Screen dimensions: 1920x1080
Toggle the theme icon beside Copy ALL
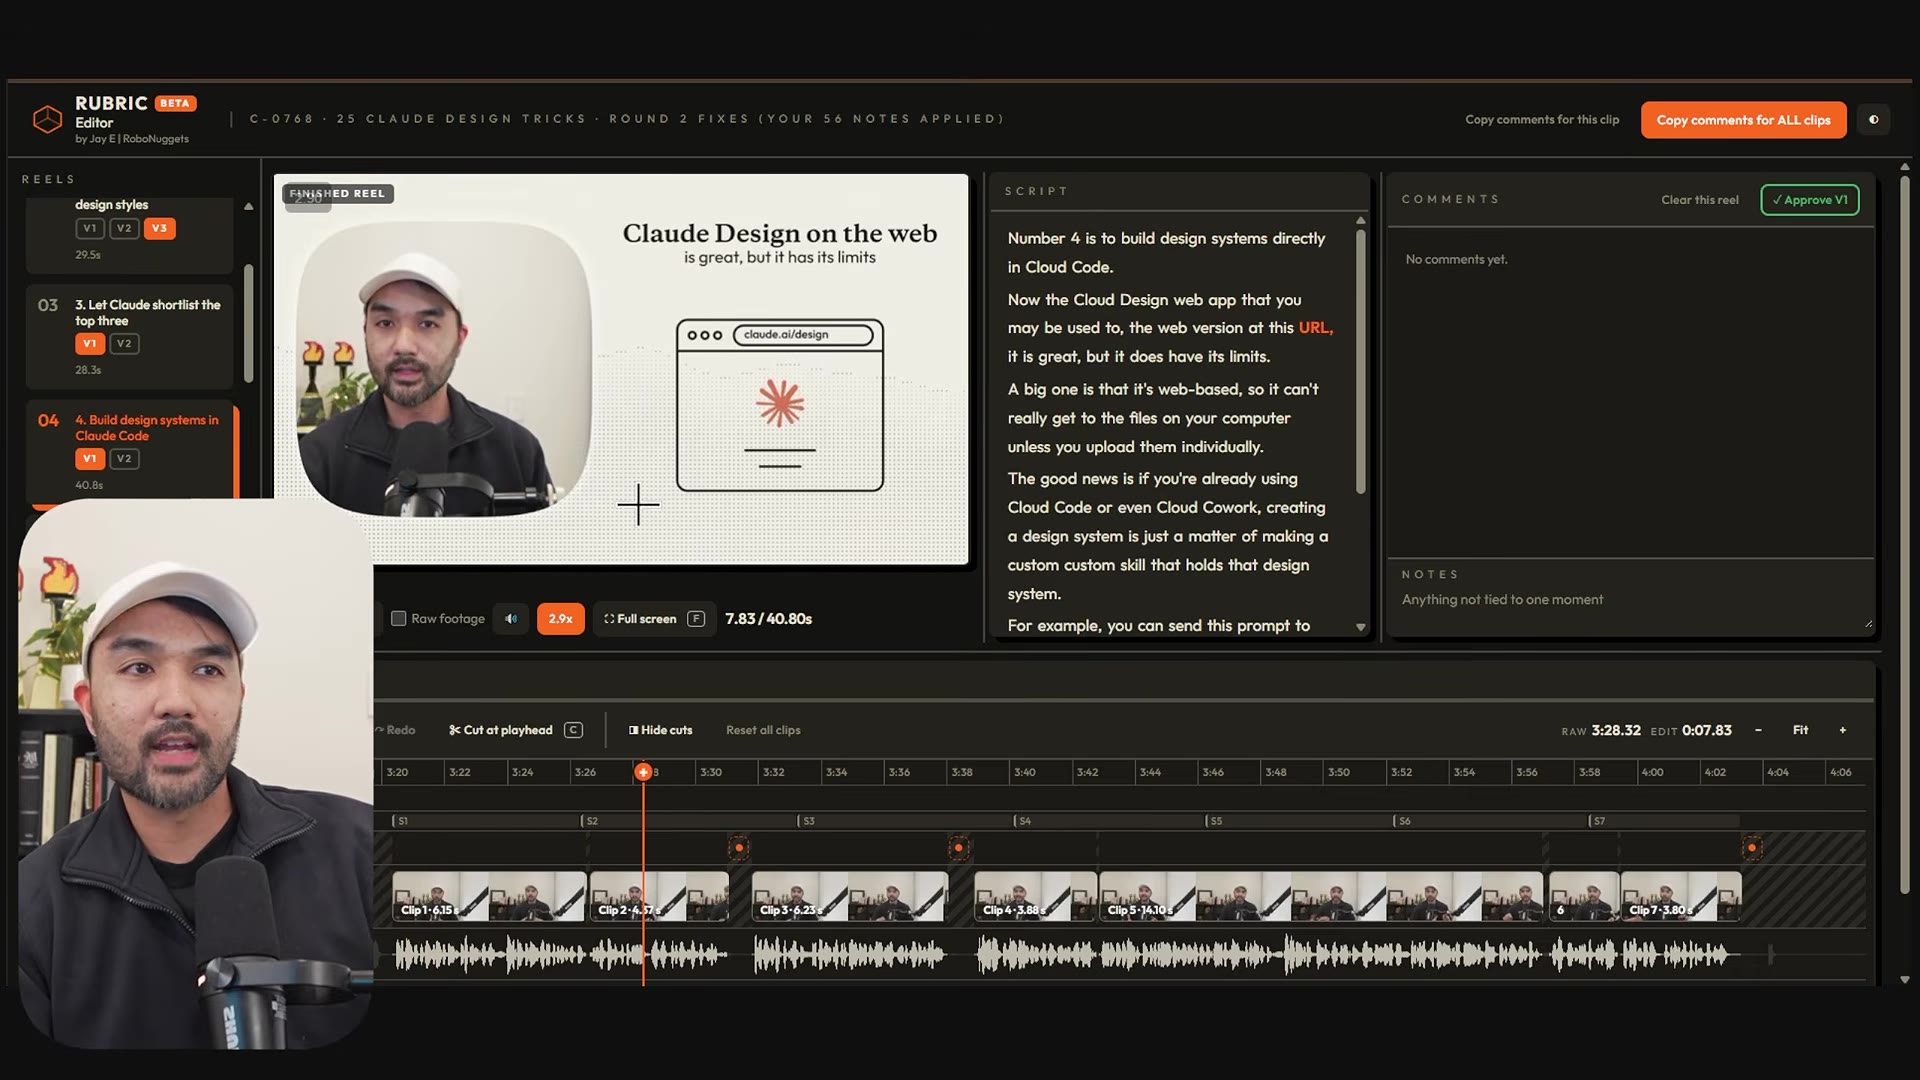(x=1874, y=120)
